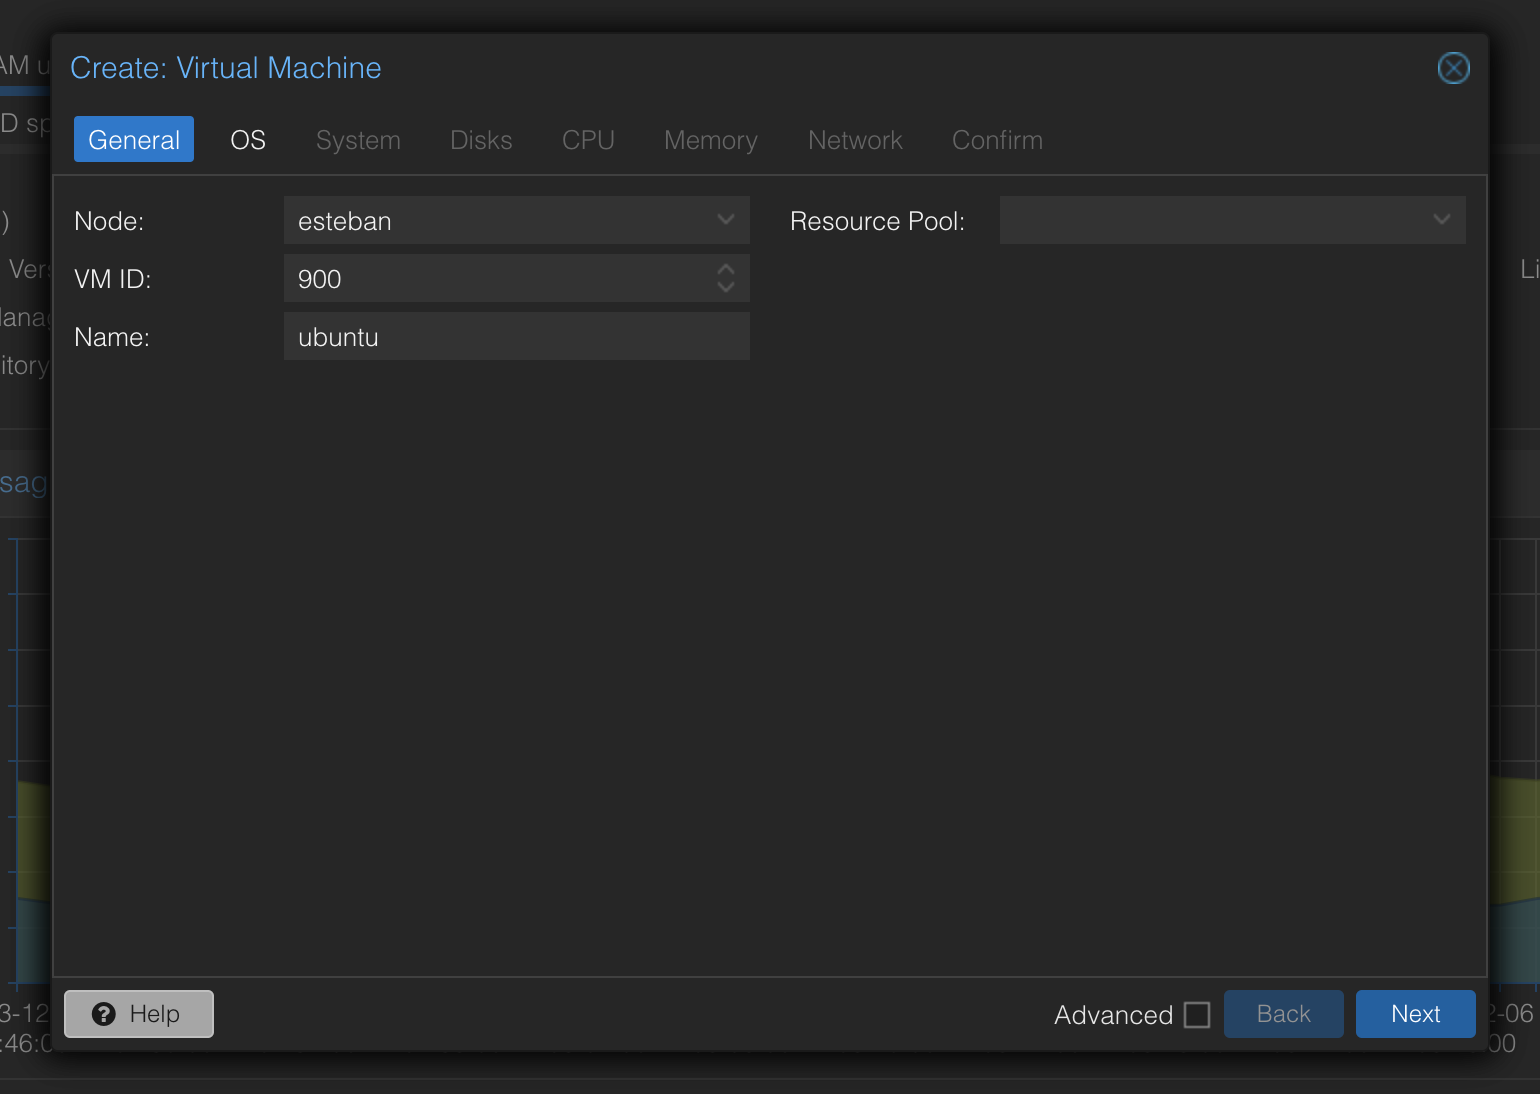Close the Create Virtual Machine dialog

(x=1453, y=68)
